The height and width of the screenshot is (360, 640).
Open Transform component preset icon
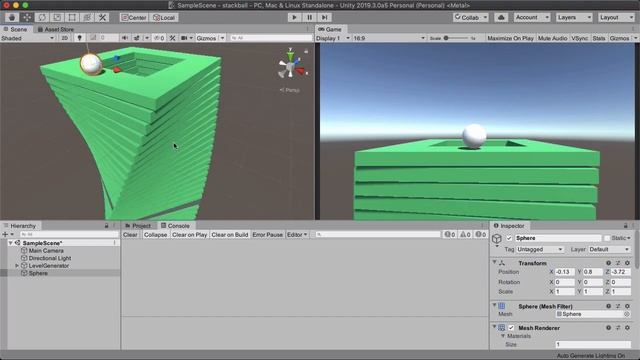click(x=618, y=263)
